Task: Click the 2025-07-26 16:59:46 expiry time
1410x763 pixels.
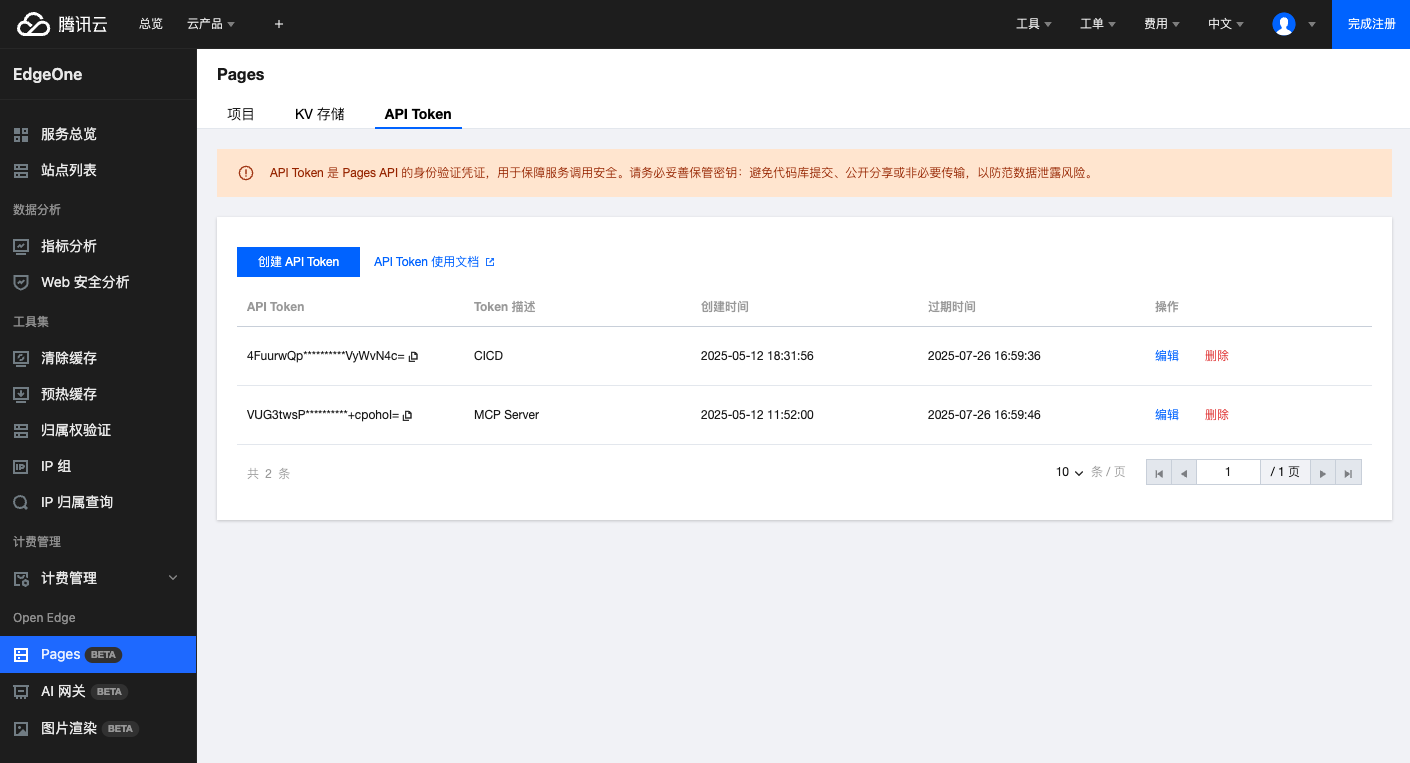Action: tap(984, 415)
